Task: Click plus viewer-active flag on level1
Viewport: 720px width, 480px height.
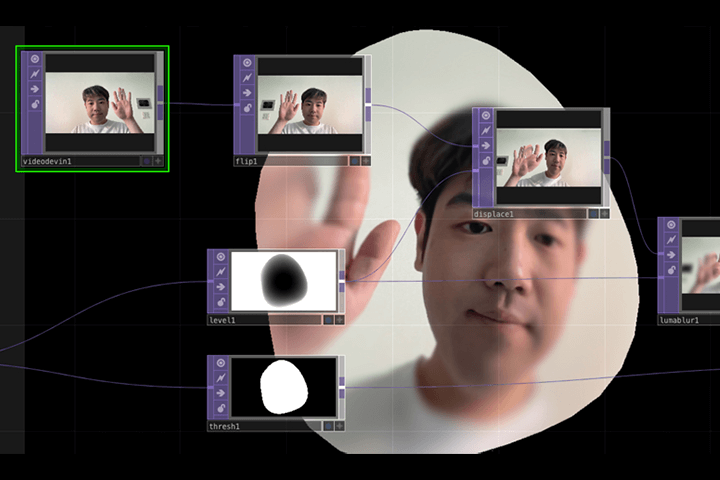Action: 339,320
